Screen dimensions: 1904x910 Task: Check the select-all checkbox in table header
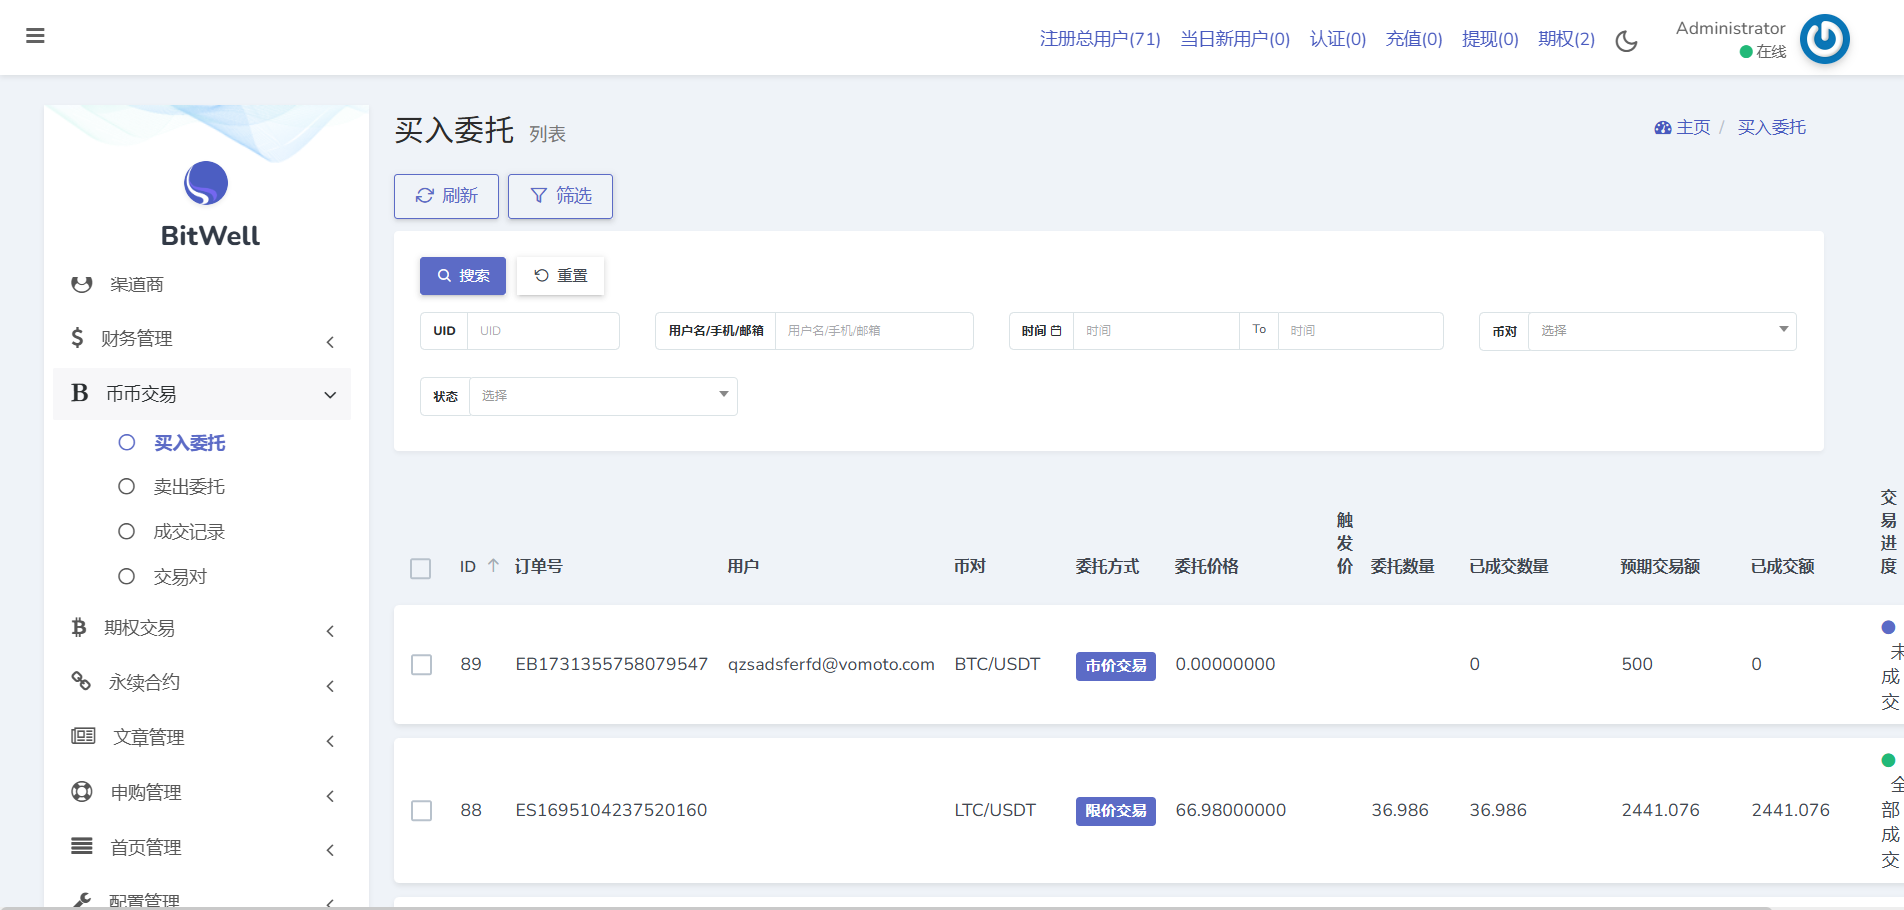421,568
